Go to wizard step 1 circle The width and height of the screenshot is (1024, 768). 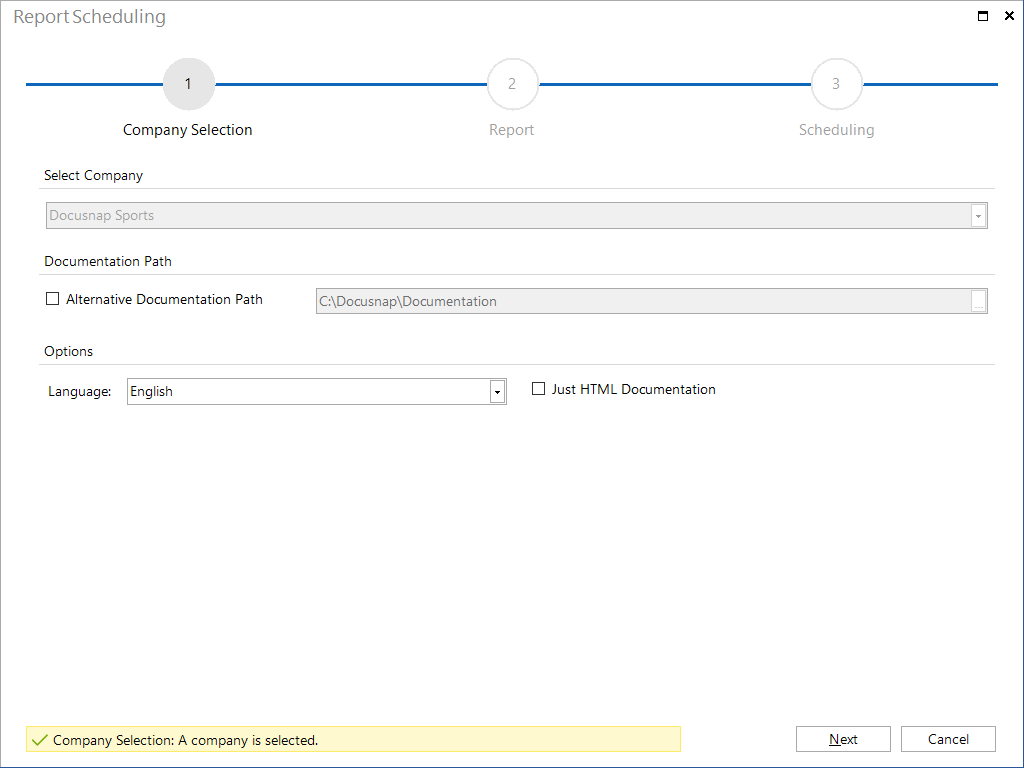(189, 84)
